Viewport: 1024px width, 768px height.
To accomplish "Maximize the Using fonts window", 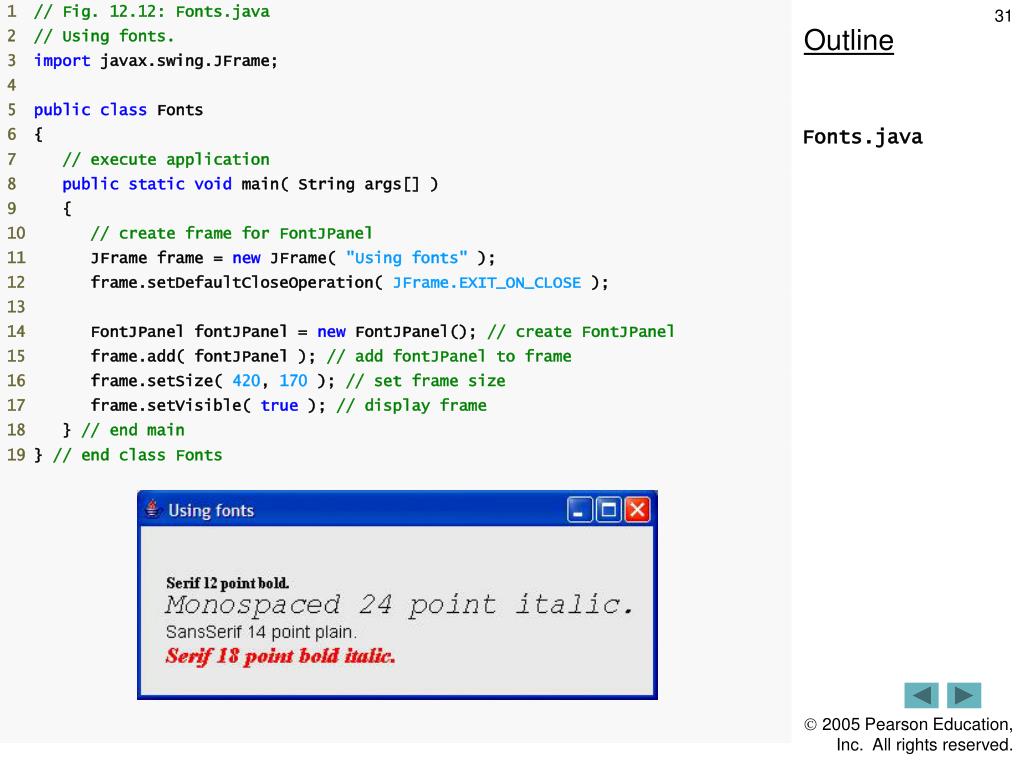I will pyautogui.click(x=609, y=510).
